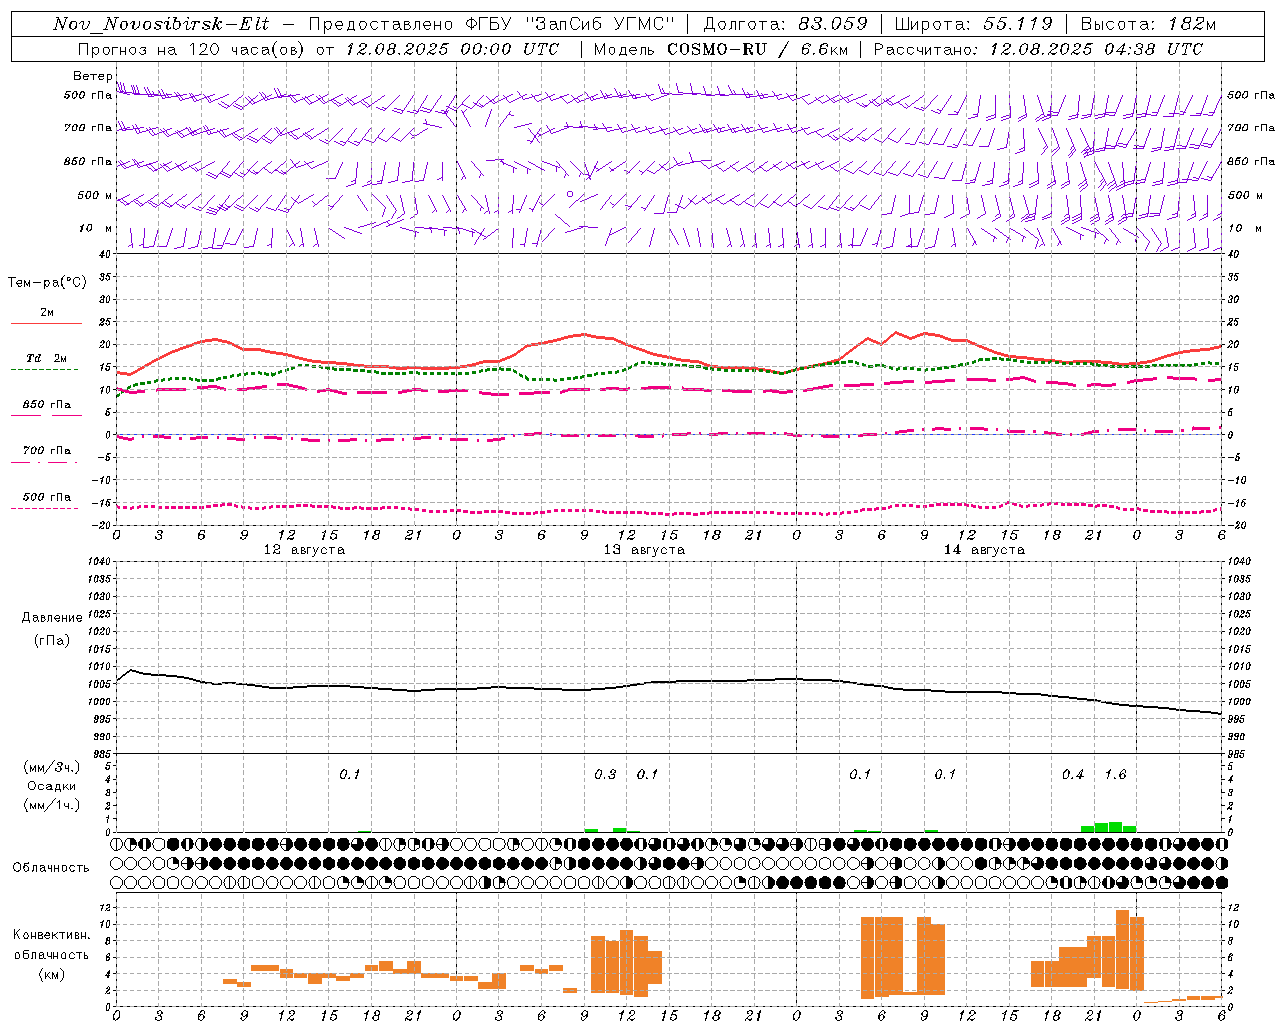Click the Тем-ра(°C) axis label

(x=47, y=283)
